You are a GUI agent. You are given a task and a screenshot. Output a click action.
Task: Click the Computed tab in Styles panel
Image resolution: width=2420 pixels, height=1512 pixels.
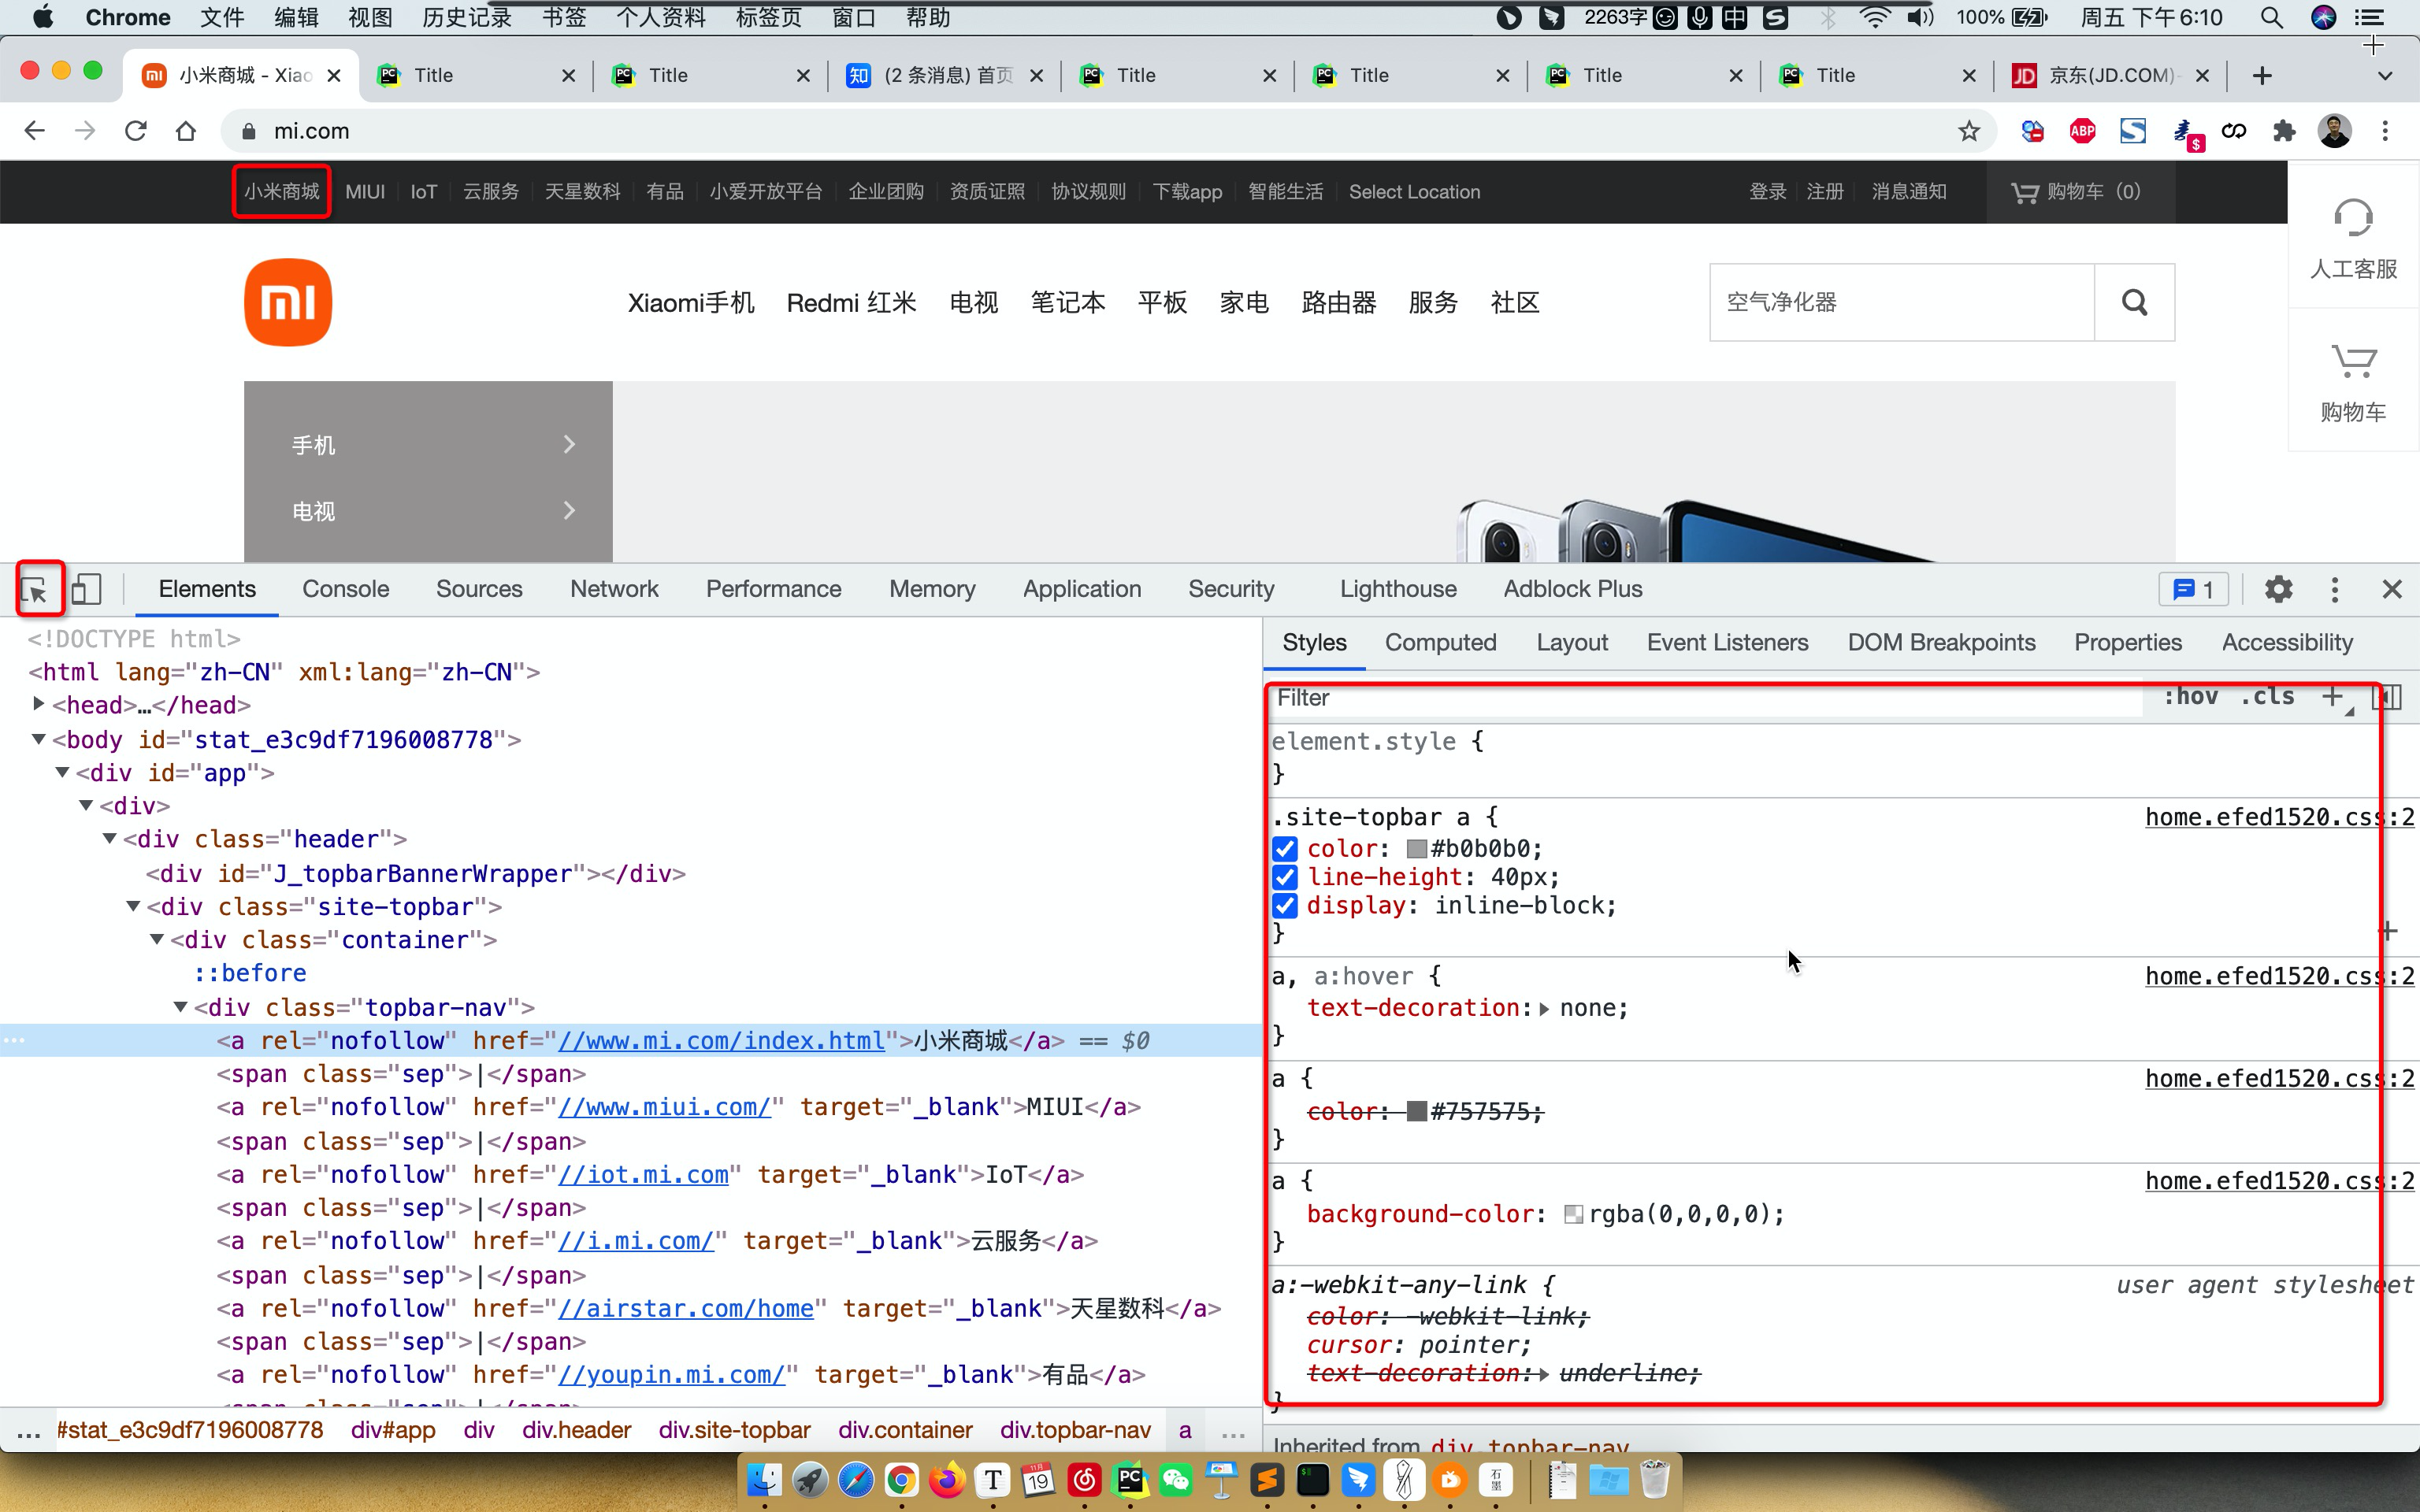(1439, 643)
